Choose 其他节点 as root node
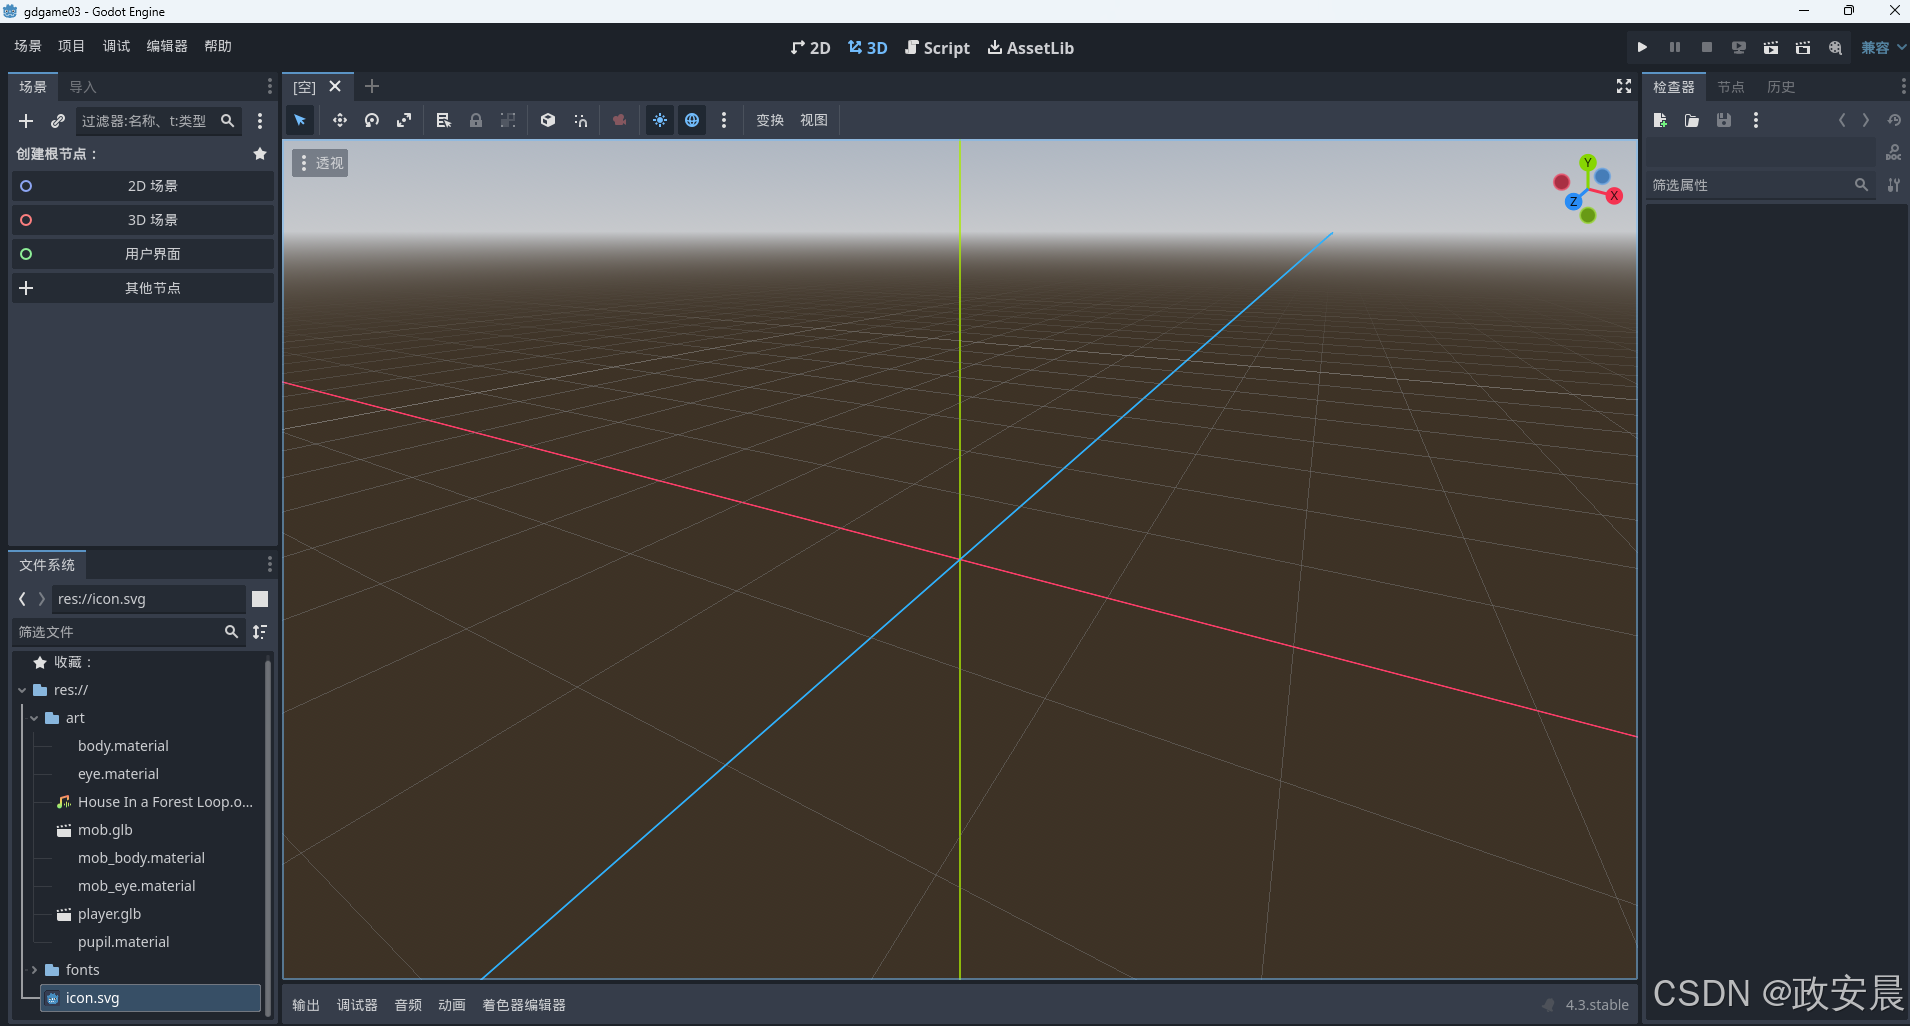 point(143,288)
